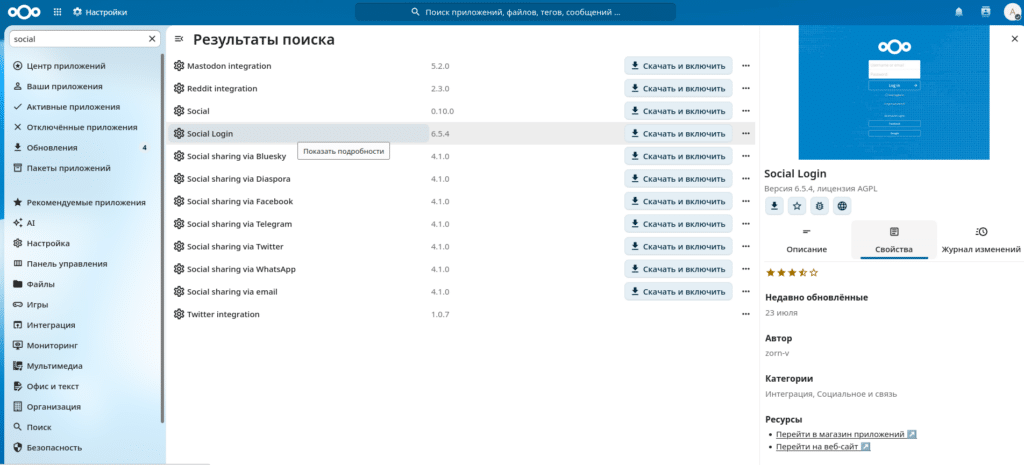Focus the global search field in header
Viewport: 1024px width, 465px height.
515,12
